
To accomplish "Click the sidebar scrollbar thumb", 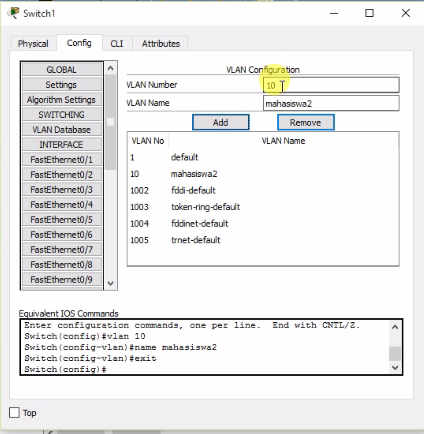I will pos(111,122).
